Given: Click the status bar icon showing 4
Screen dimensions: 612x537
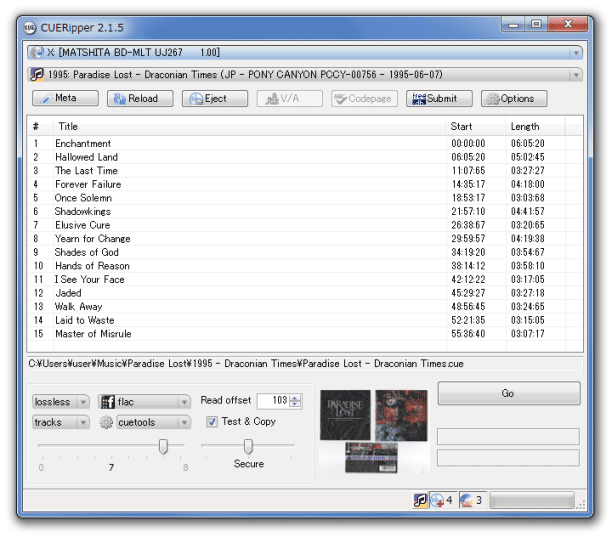Looking at the screenshot, I should (443, 500).
